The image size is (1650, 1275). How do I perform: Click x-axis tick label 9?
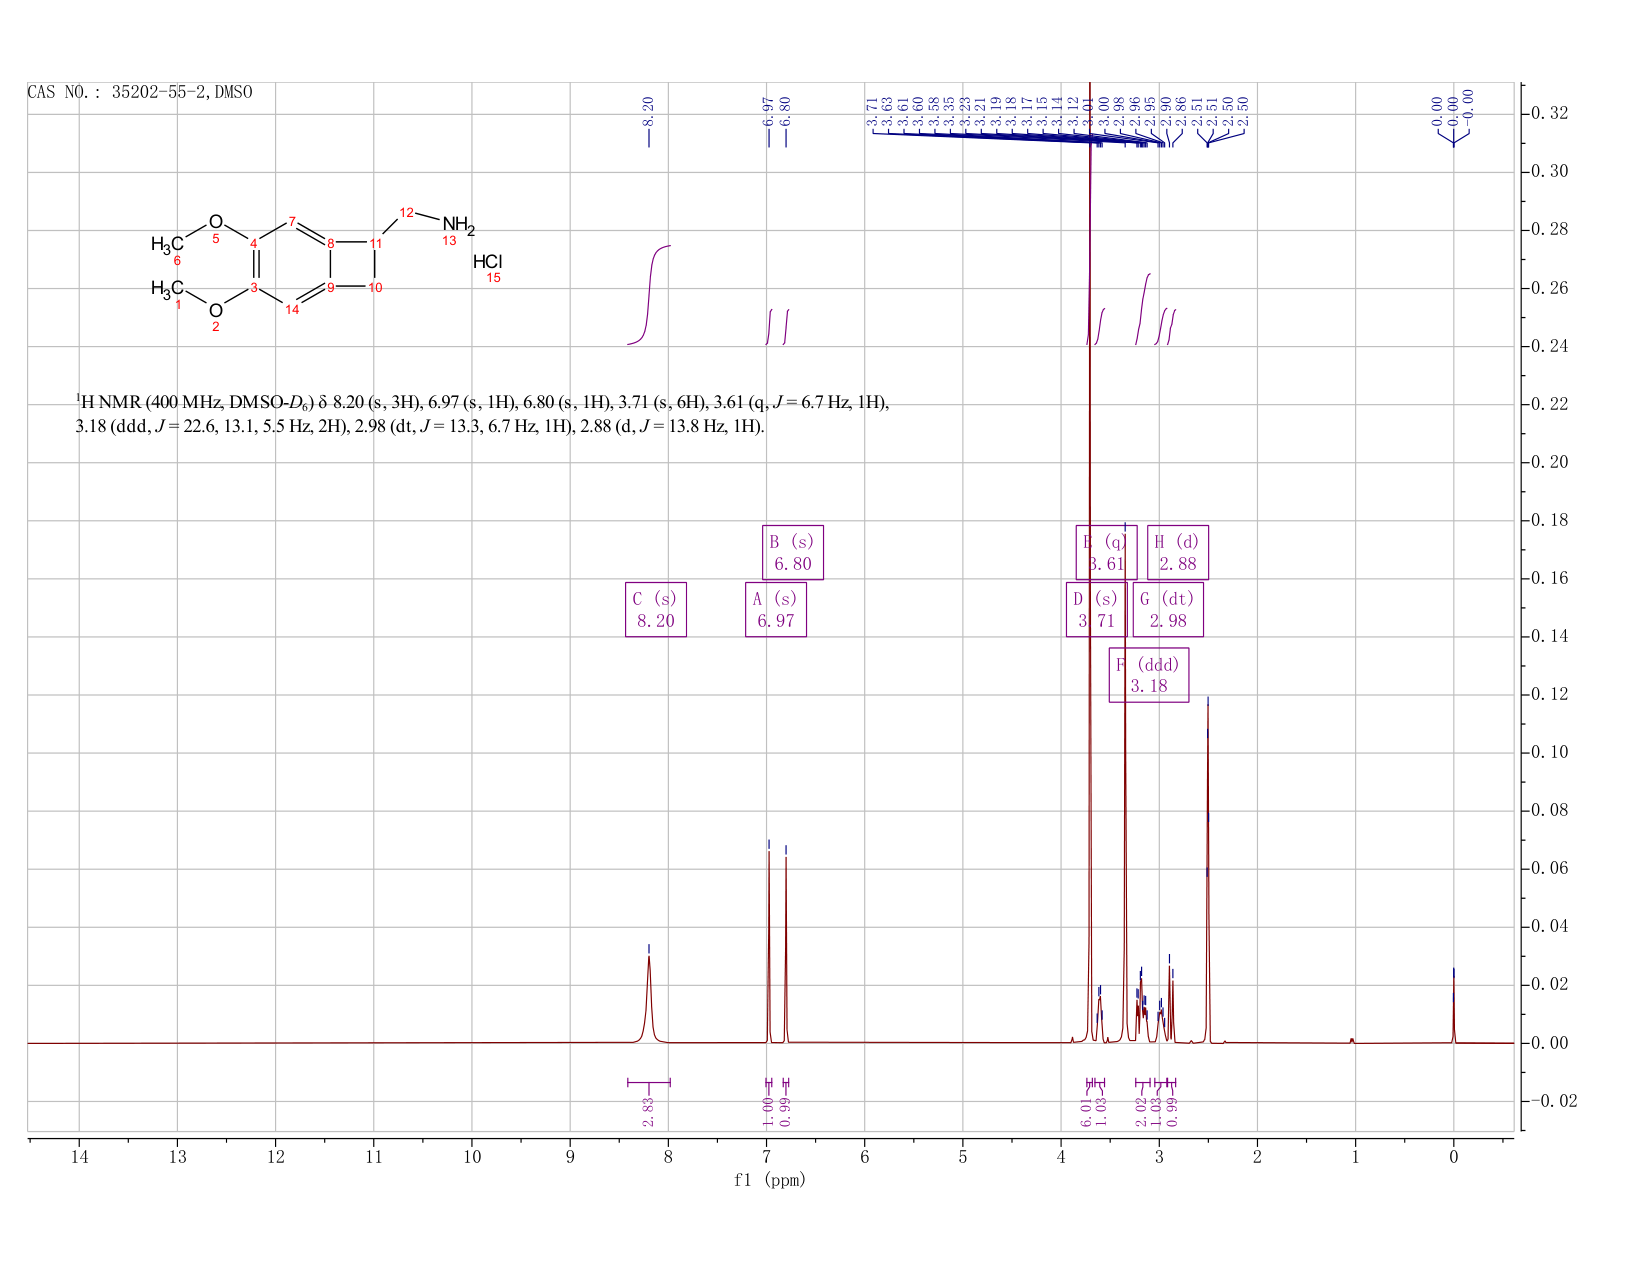tap(570, 1157)
